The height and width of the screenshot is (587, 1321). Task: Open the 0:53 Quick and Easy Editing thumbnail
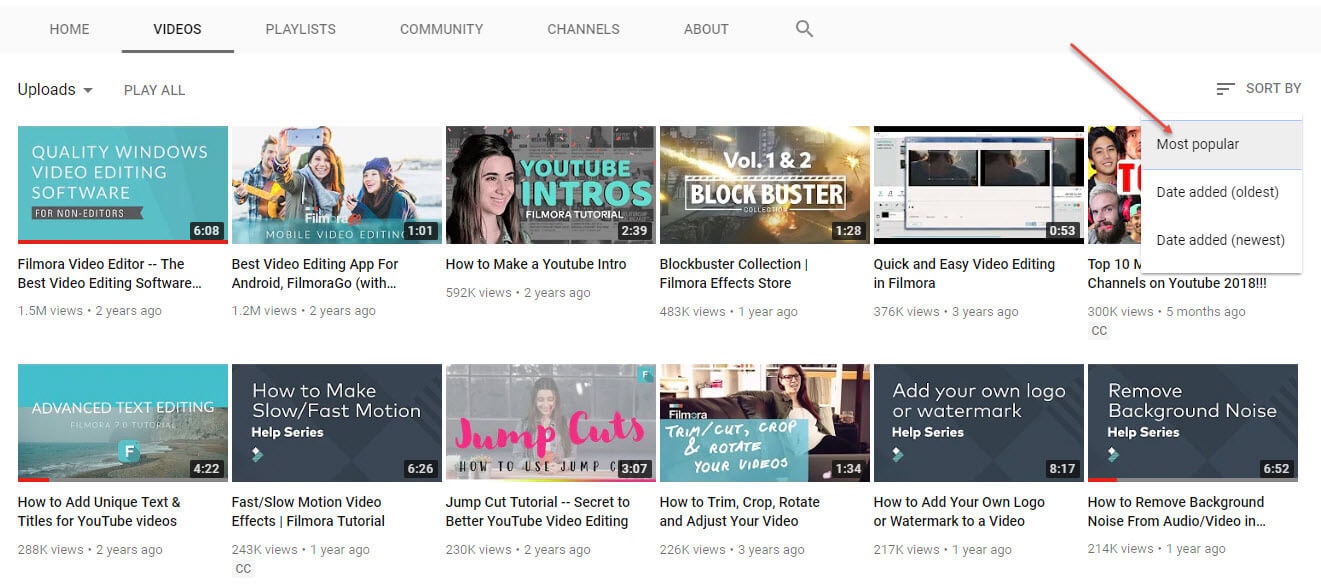[979, 185]
